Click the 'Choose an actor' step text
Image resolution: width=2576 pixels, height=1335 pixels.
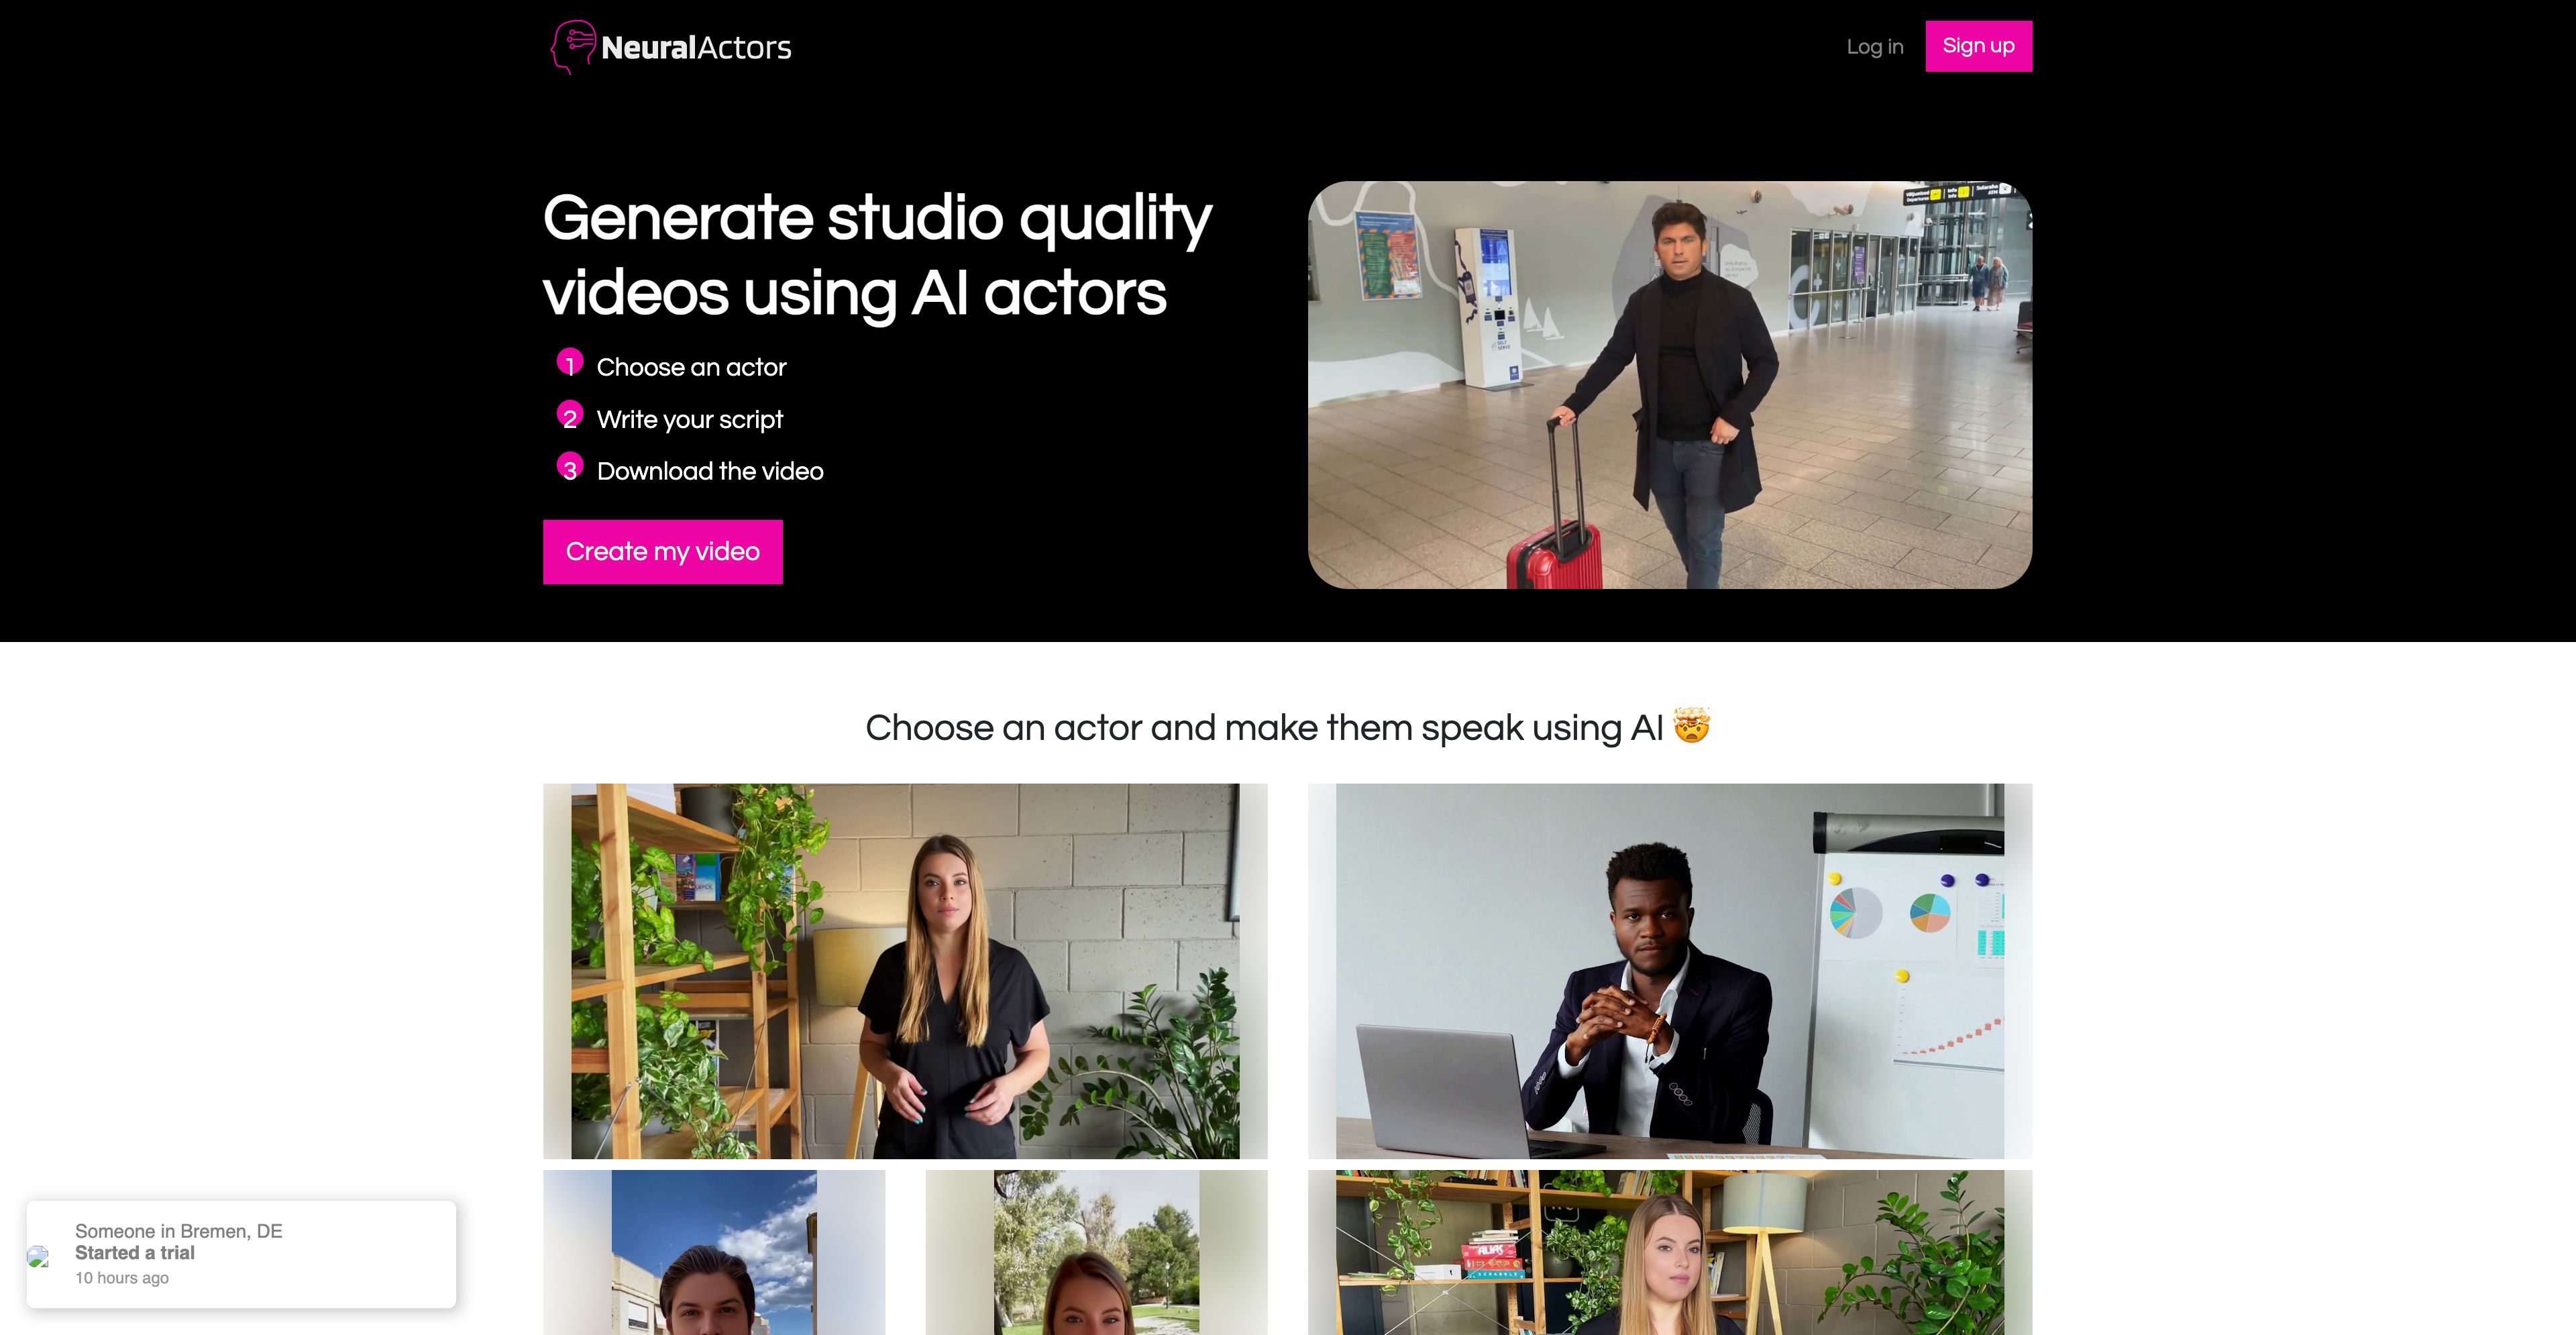click(691, 367)
